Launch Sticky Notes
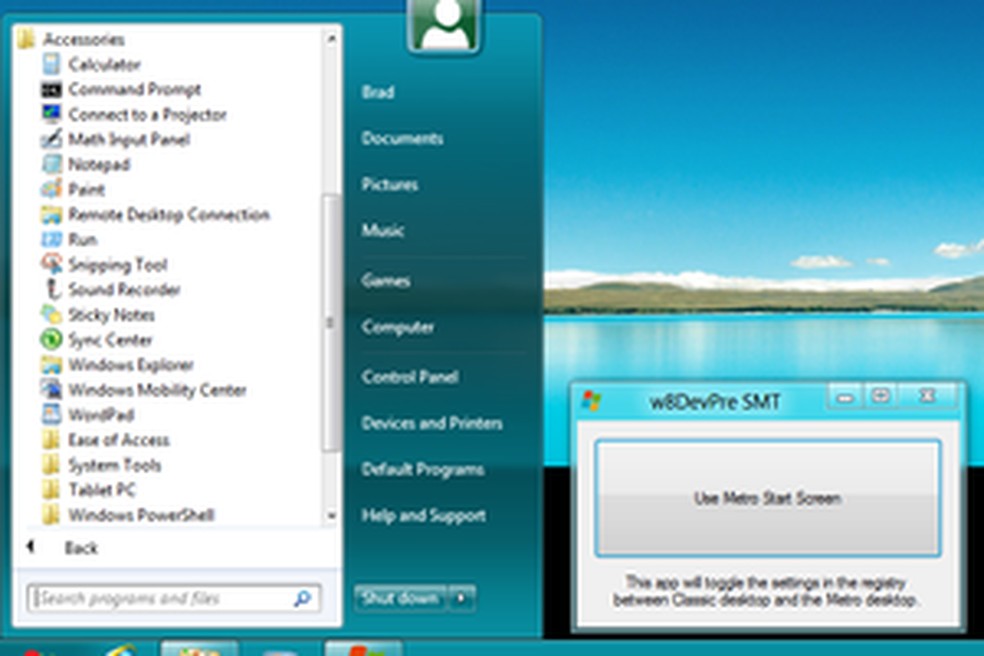Screen dimensions: 984x656 [118, 314]
